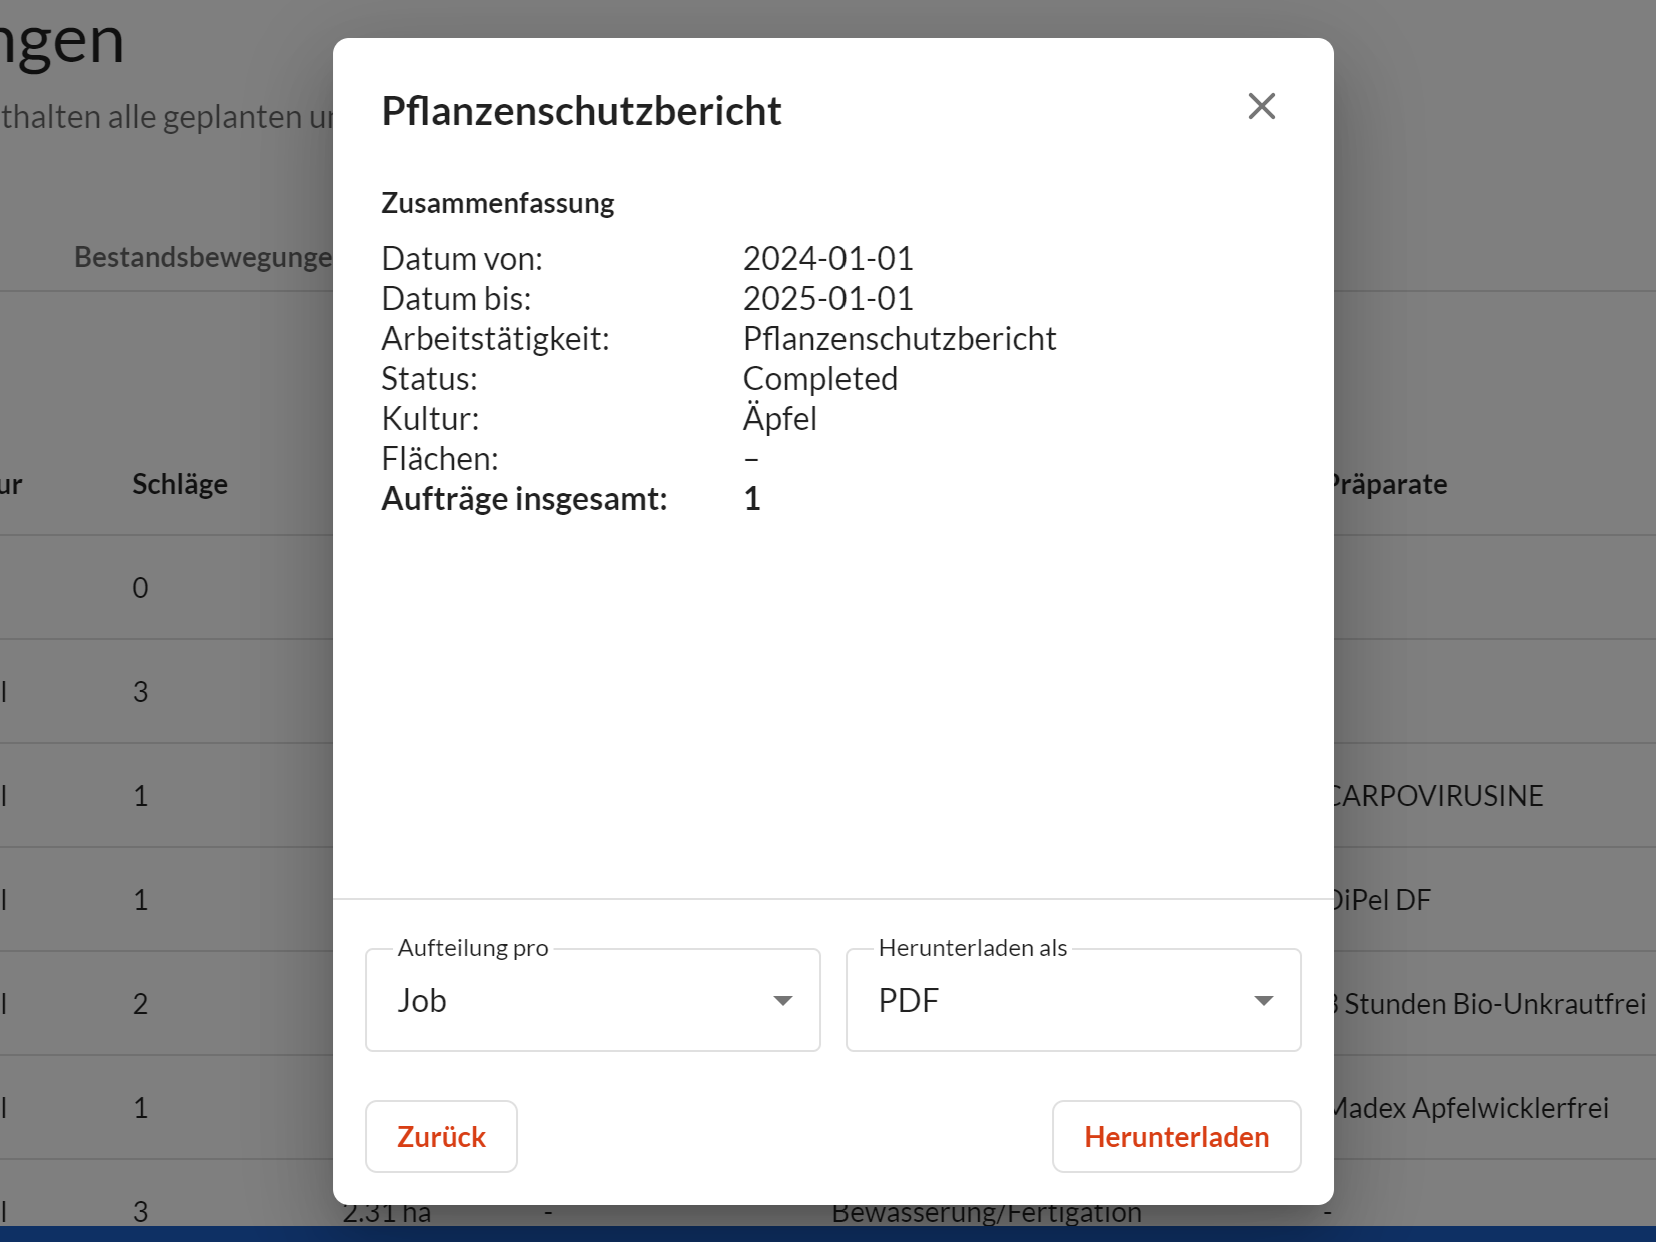Click the arrow next to Job
This screenshot has width=1656, height=1242.
pyautogui.click(x=782, y=1001)
